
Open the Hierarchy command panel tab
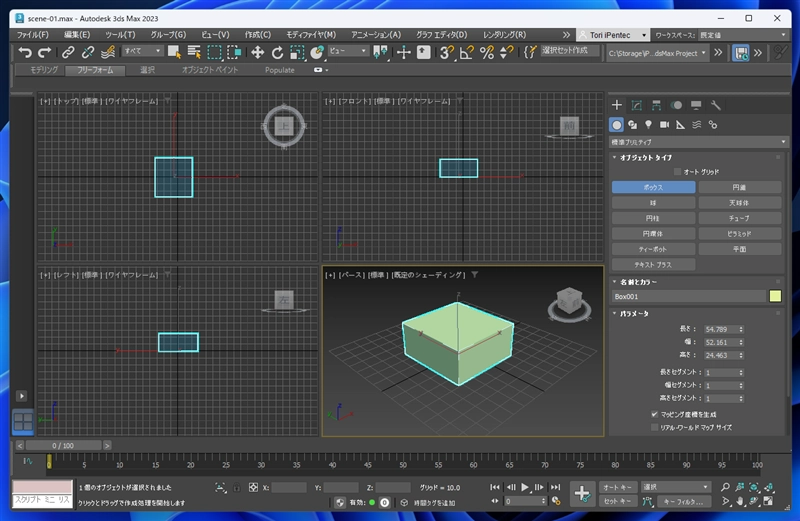(656, 106)
